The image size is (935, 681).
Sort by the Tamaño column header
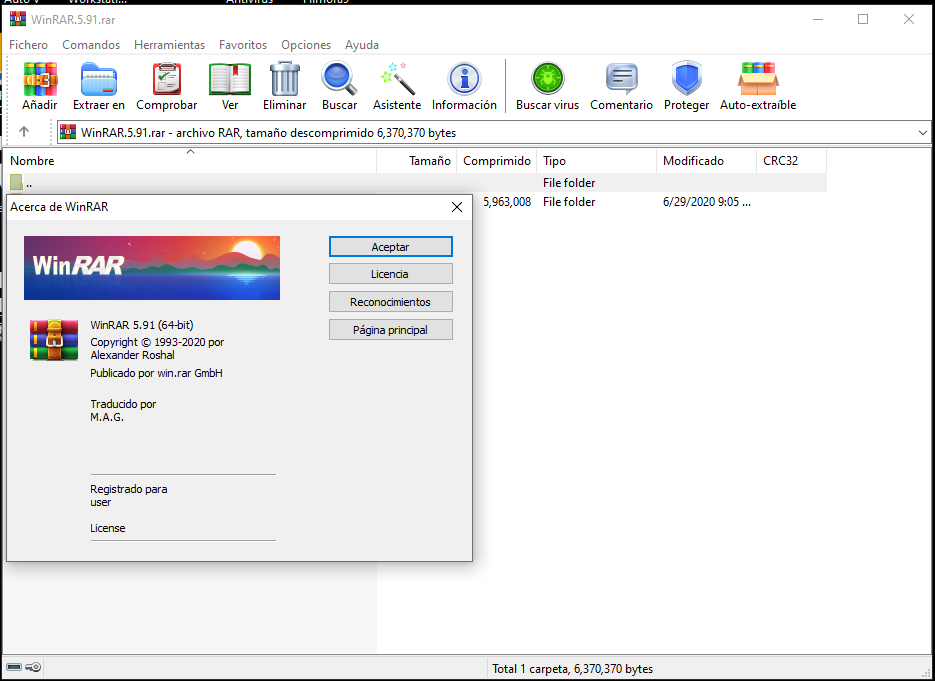417,161
